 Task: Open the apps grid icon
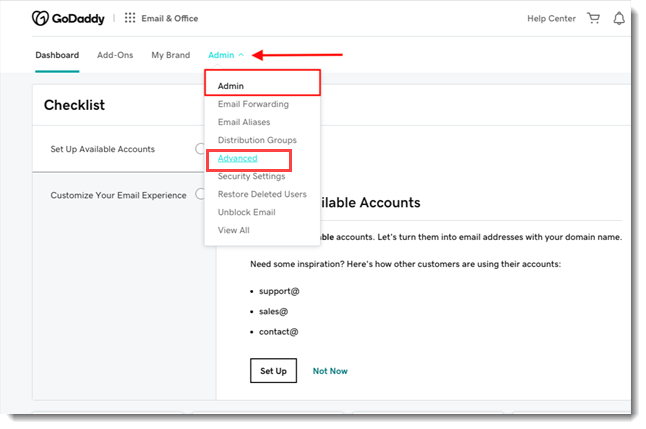coord(130,18)
